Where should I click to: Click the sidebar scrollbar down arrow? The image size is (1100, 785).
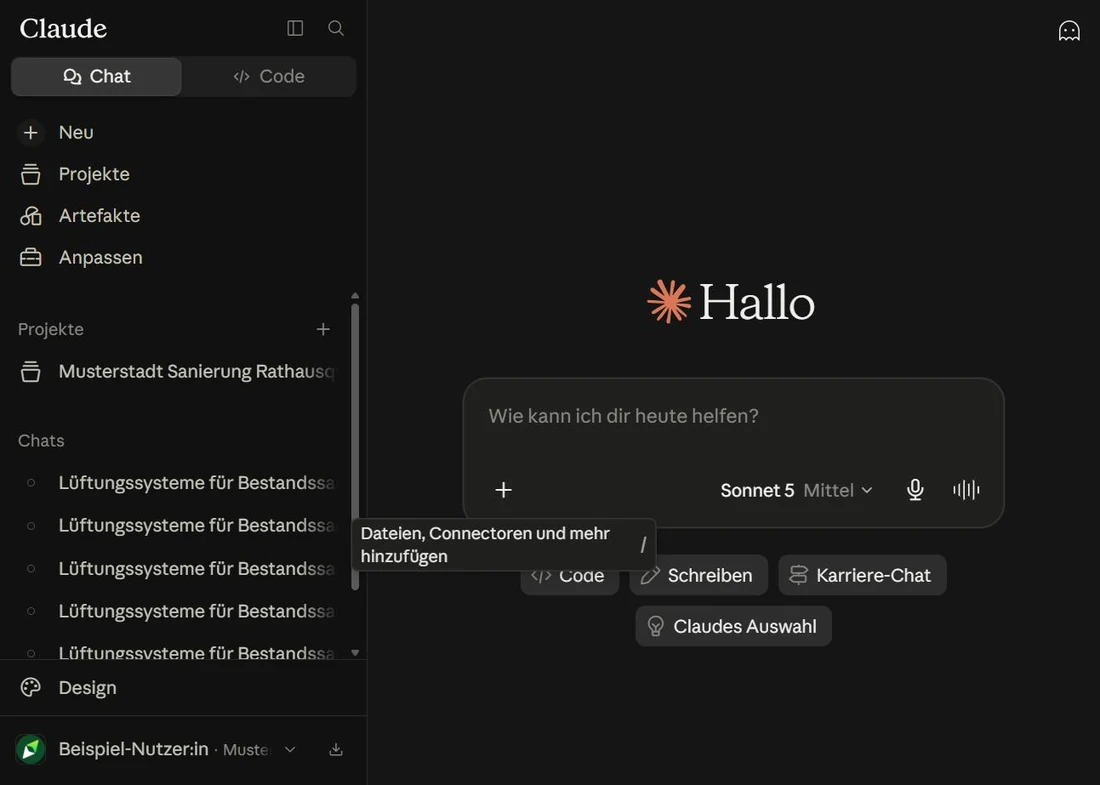[355, 652]
